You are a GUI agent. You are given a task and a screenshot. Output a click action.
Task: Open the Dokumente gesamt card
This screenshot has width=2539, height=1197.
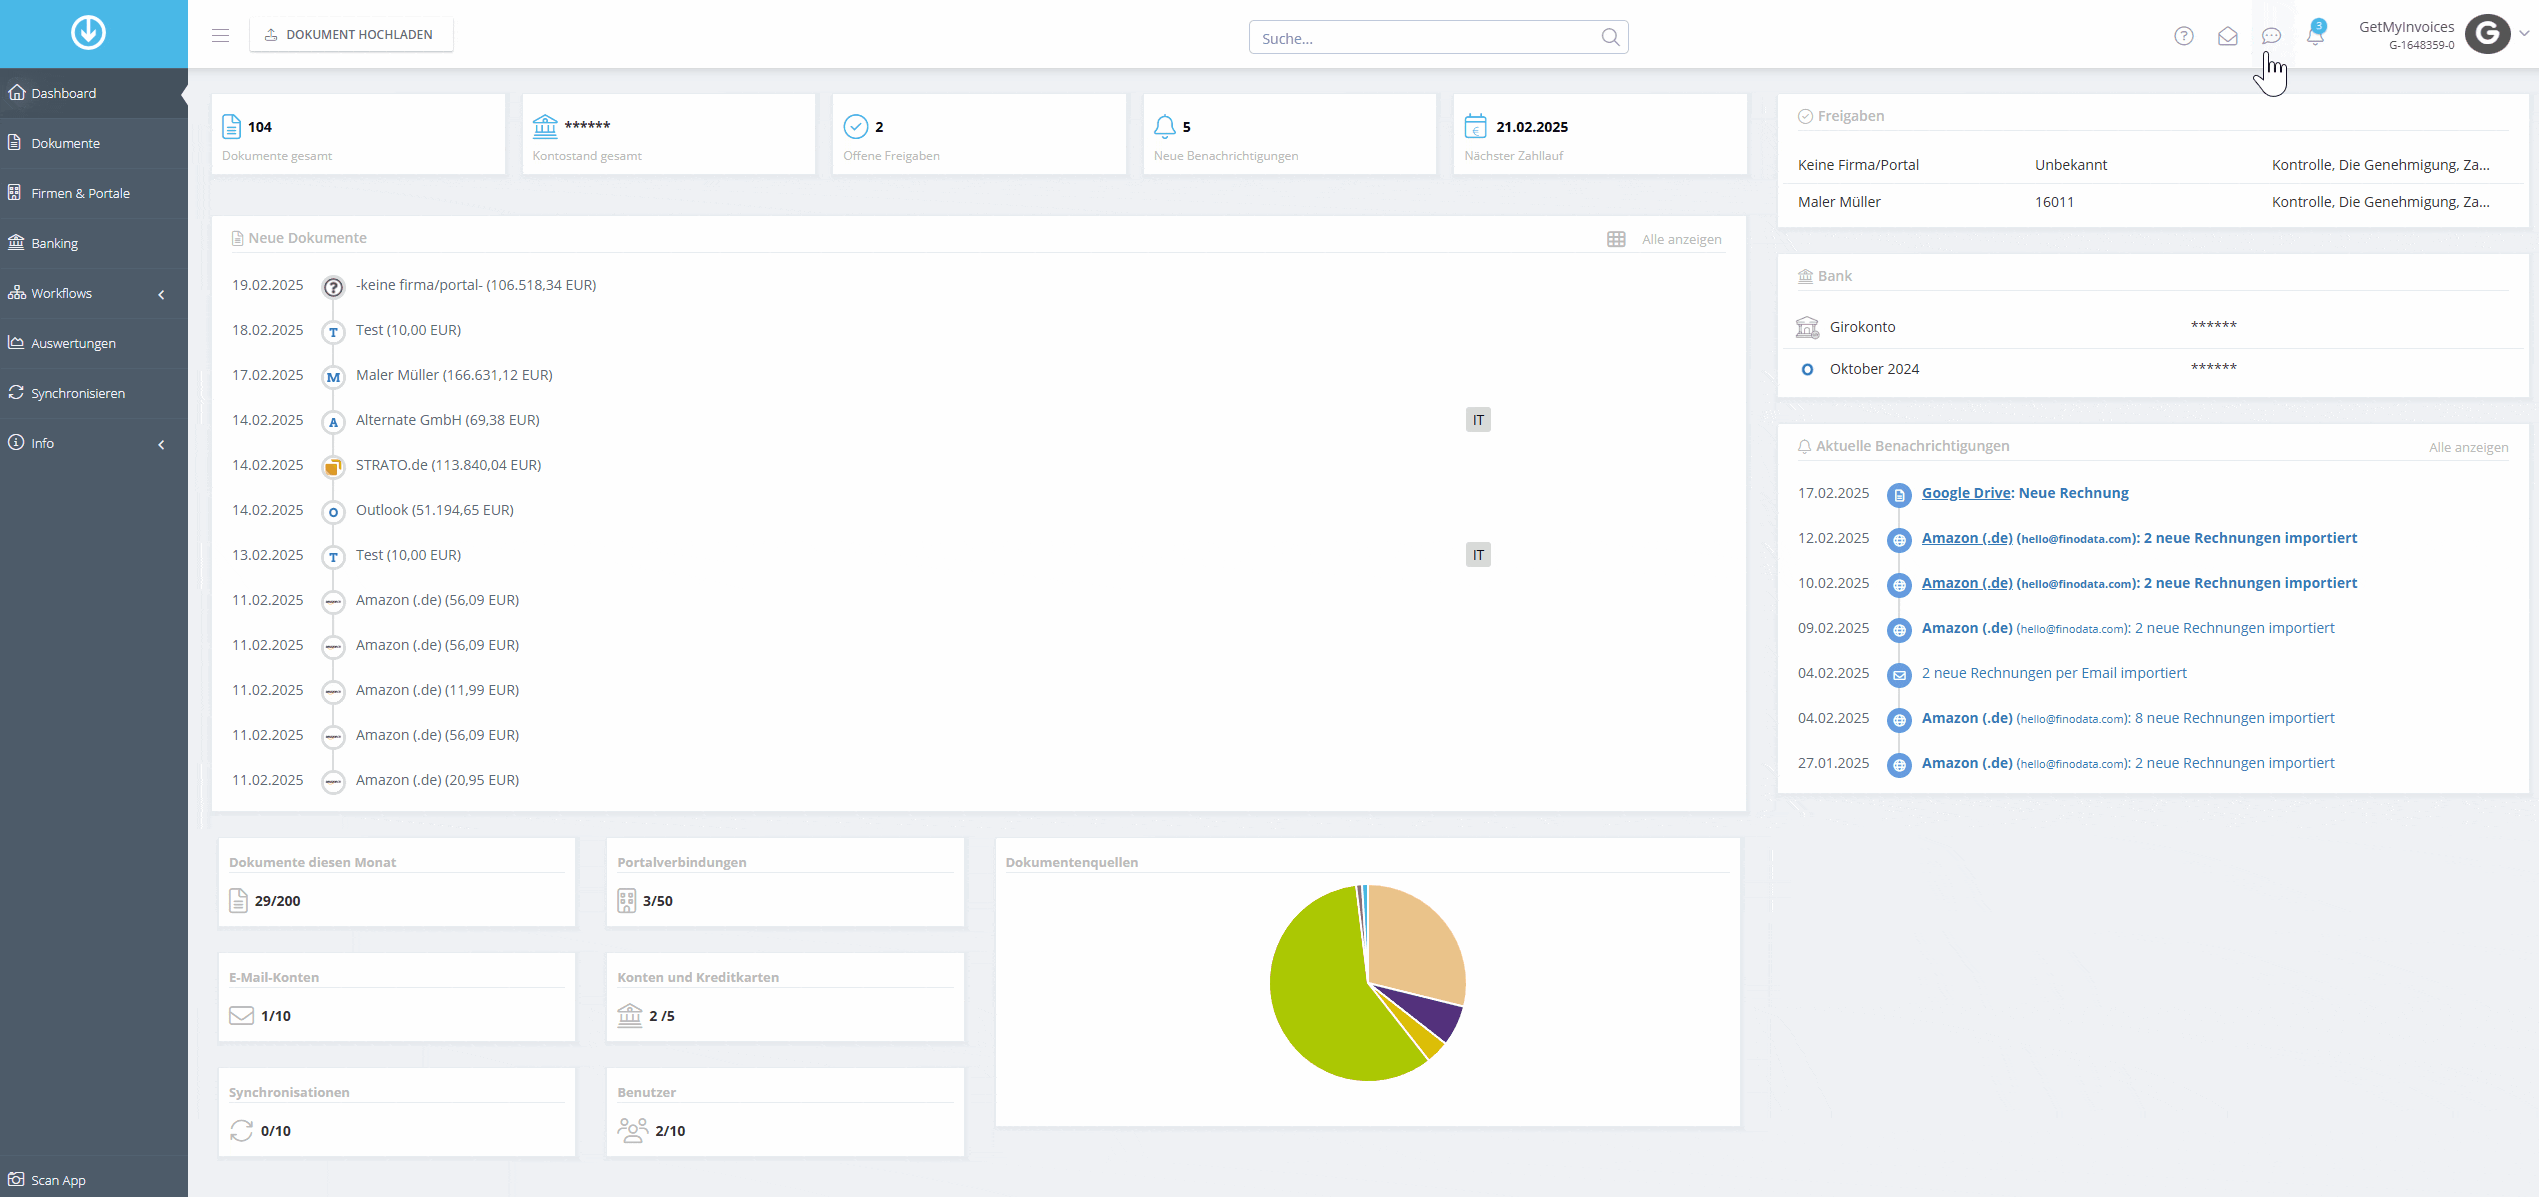point(358,135)
